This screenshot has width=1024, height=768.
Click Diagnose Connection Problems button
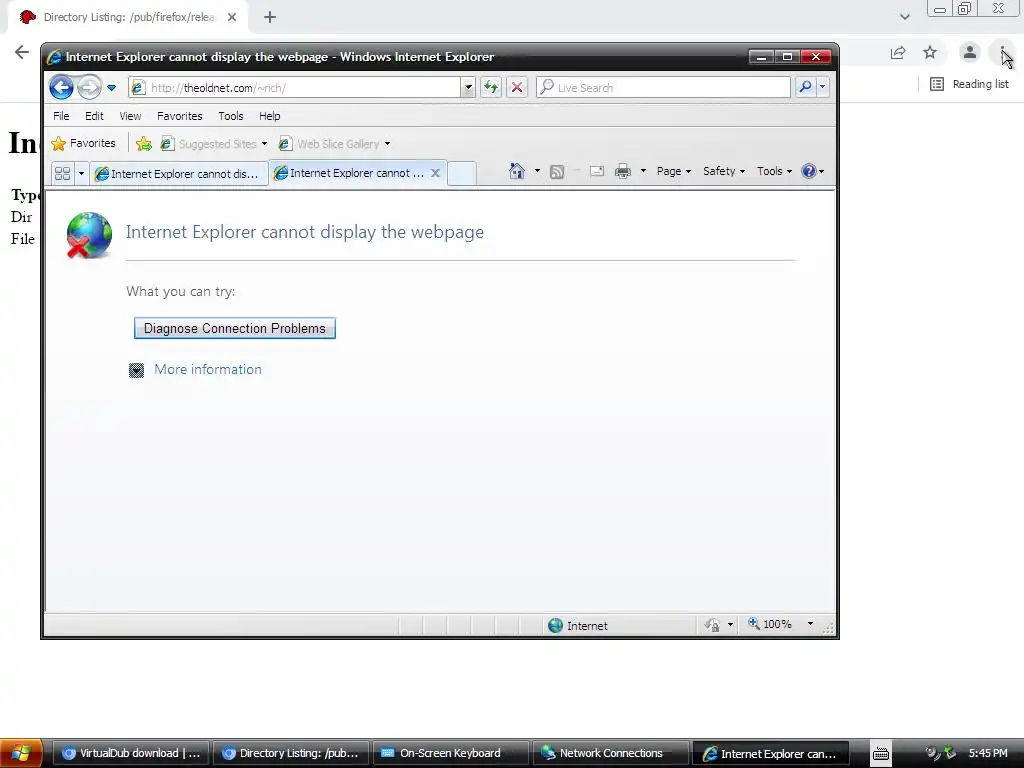pyautogui.click(x=234, y=328)
